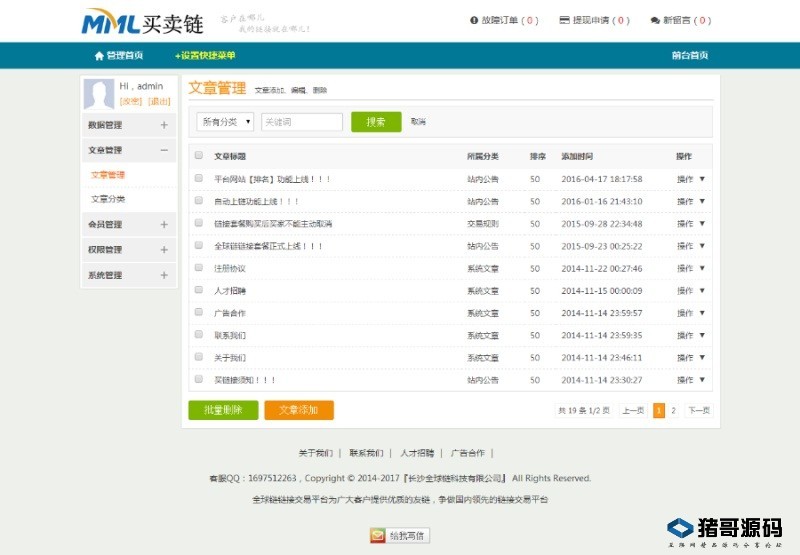Click the admin avatar picture

coord(99,94)
